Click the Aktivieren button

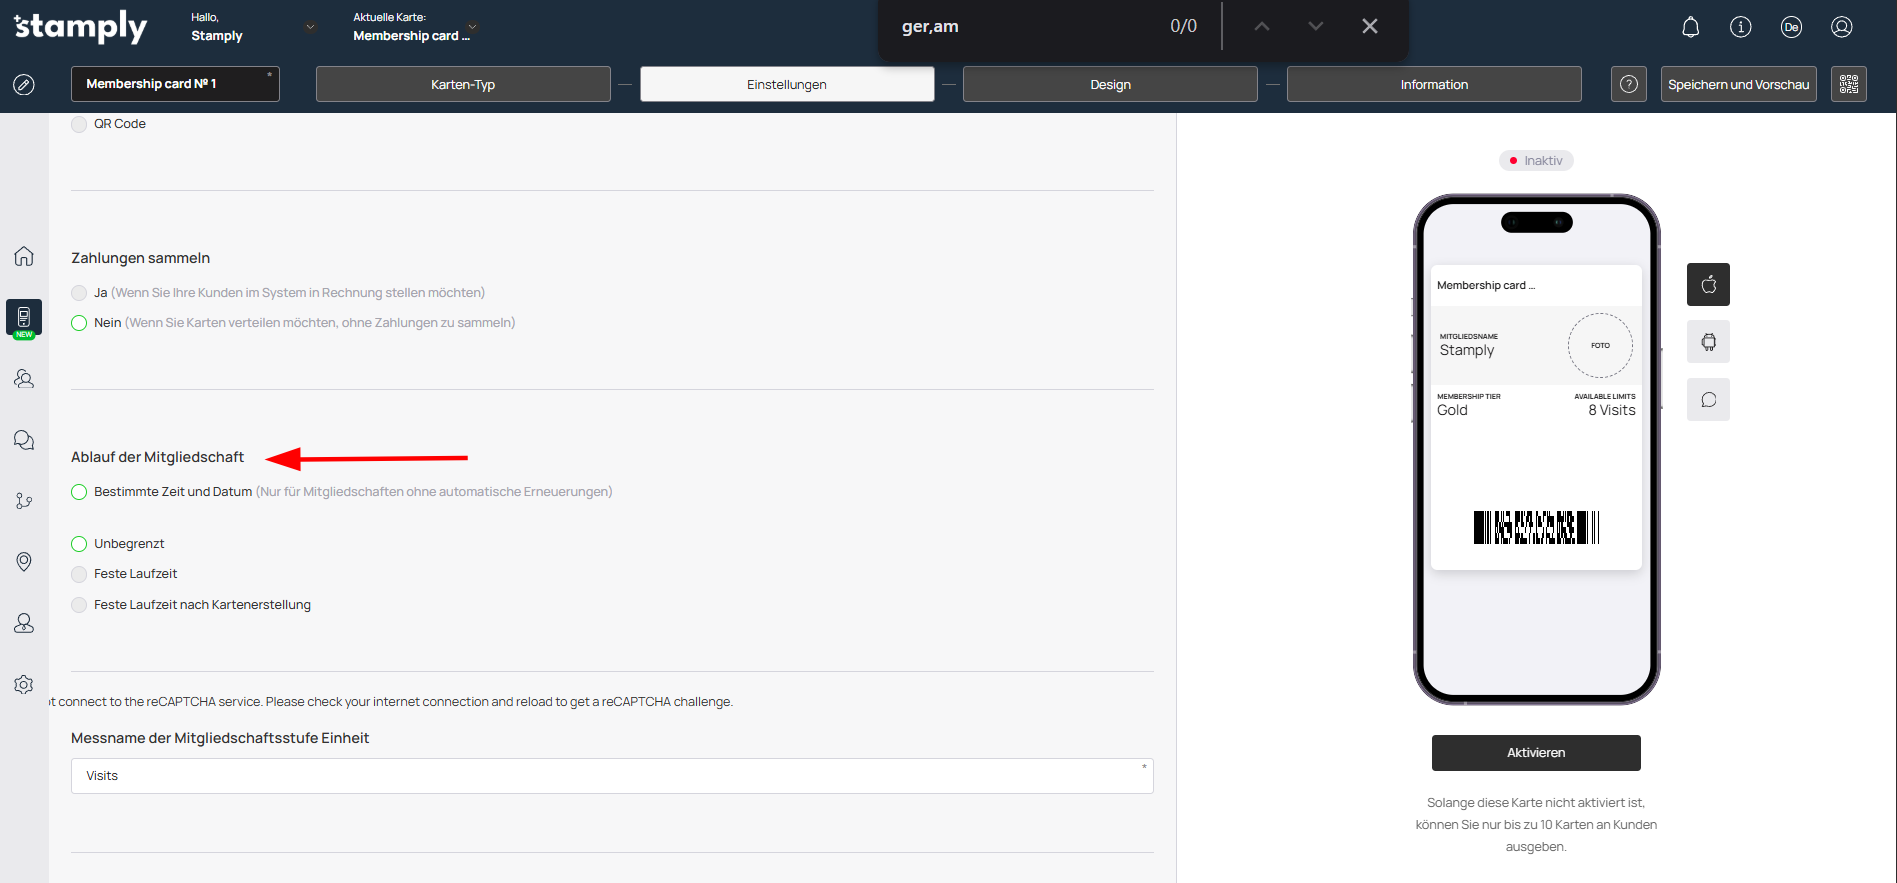click(x=1535, y=753)
